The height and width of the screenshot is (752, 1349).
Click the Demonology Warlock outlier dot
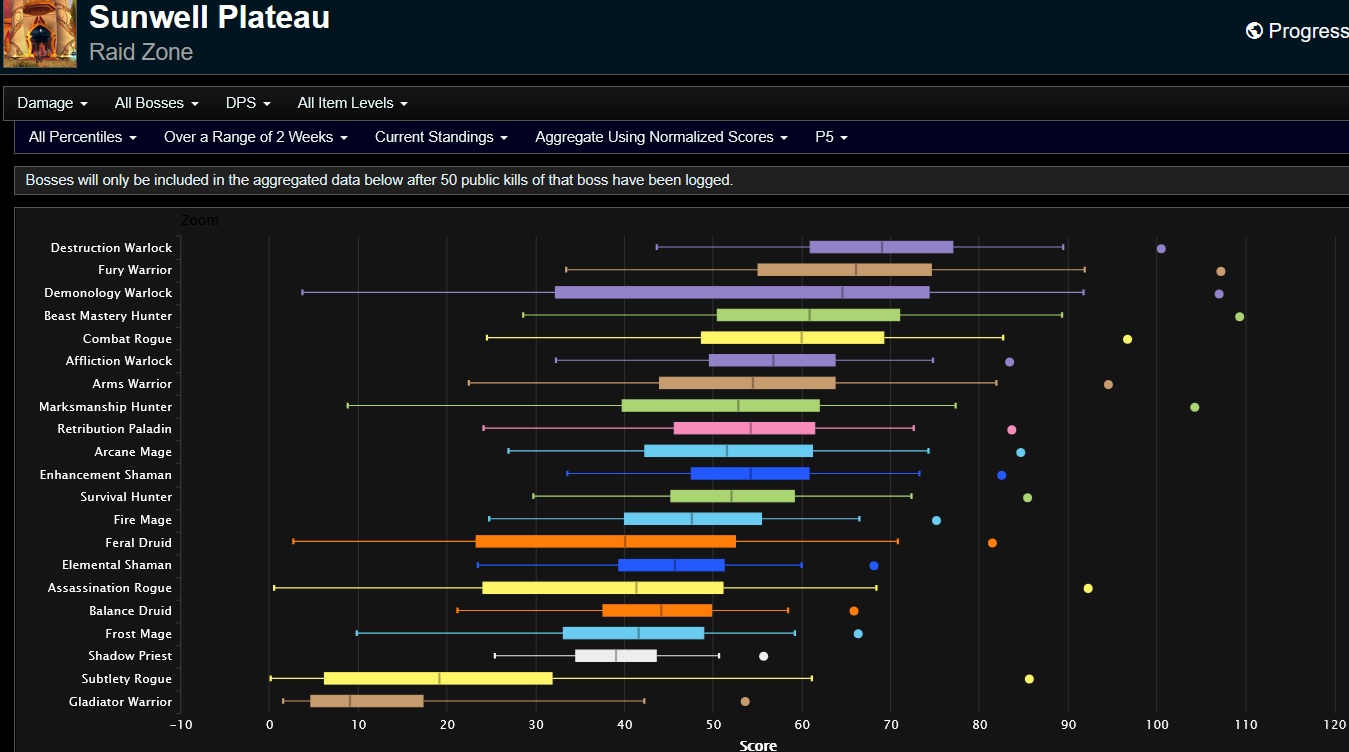click(1219, 294)
